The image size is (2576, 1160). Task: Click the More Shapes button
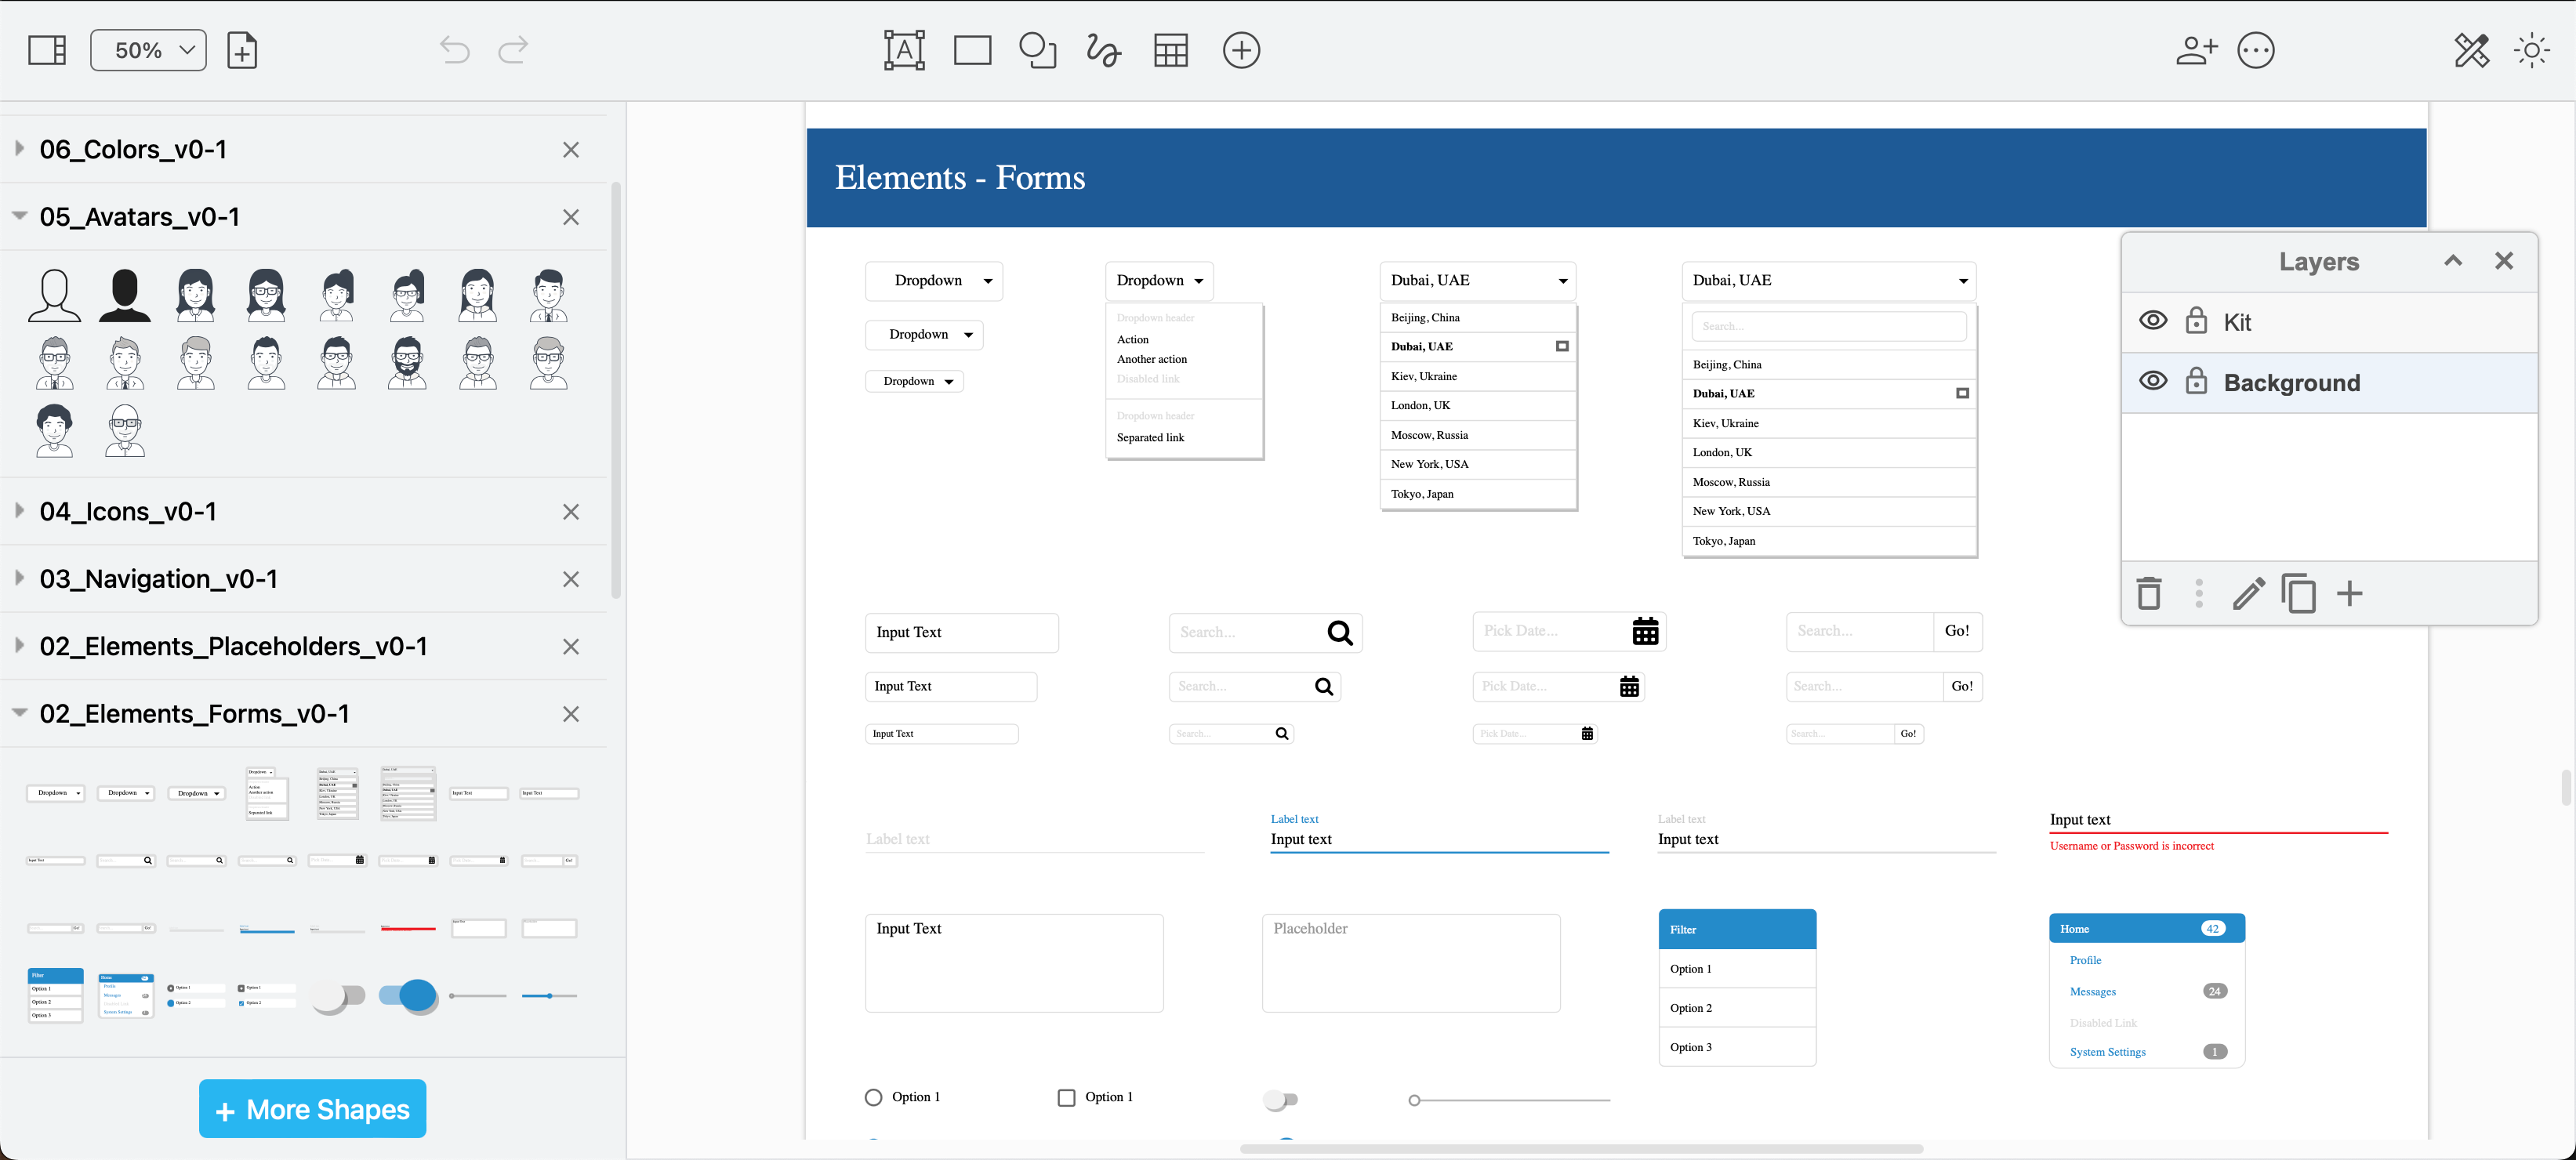tap(312, 1108)
